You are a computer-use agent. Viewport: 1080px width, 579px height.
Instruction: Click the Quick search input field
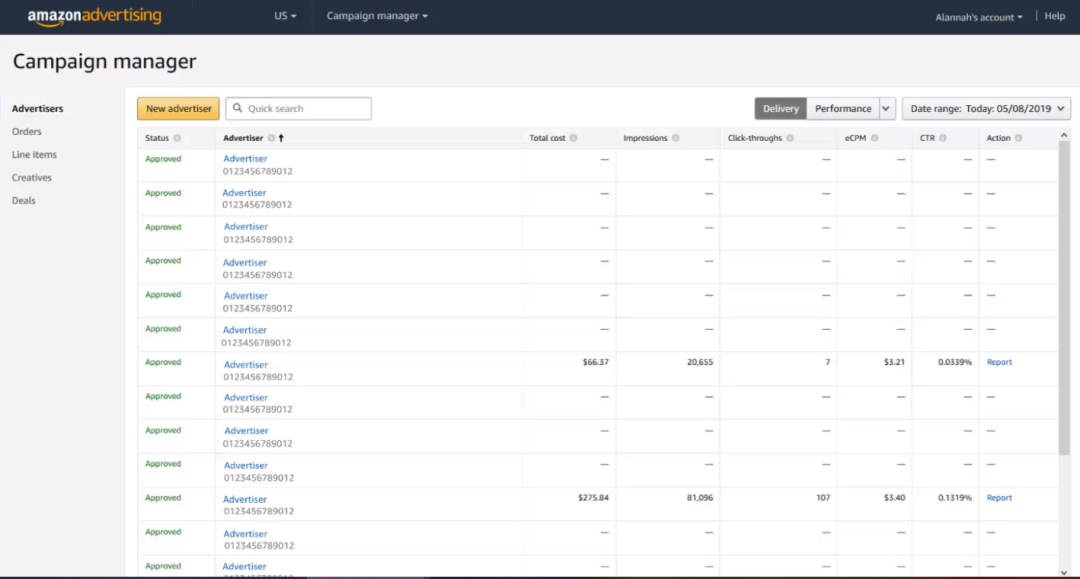298,108
